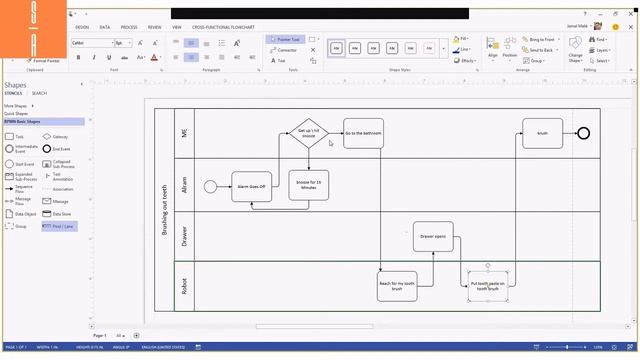Select the Pool / Lane shape

point(59,226)
